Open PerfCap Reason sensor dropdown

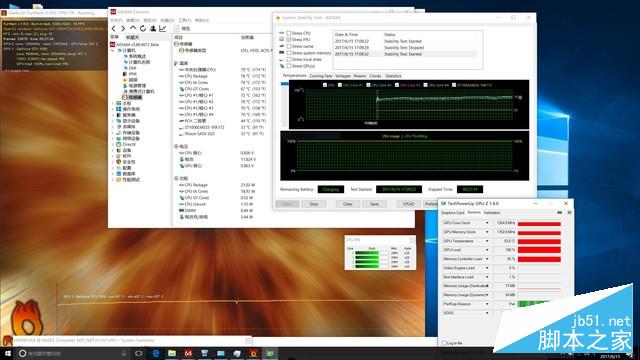[487, 304]
